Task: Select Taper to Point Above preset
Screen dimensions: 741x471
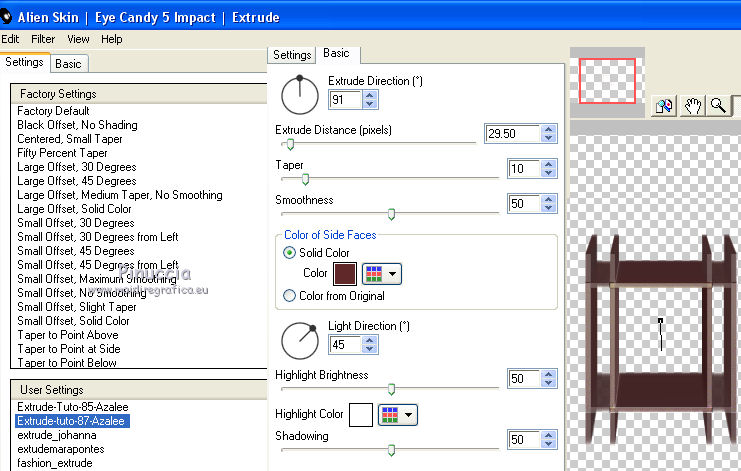Action: click(68, 335)
